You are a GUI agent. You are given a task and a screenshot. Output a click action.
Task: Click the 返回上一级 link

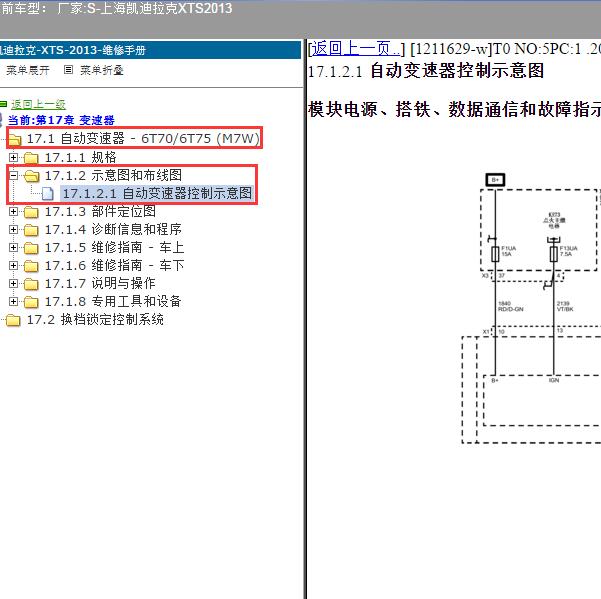pyautogui.click(x=38, y=104)
